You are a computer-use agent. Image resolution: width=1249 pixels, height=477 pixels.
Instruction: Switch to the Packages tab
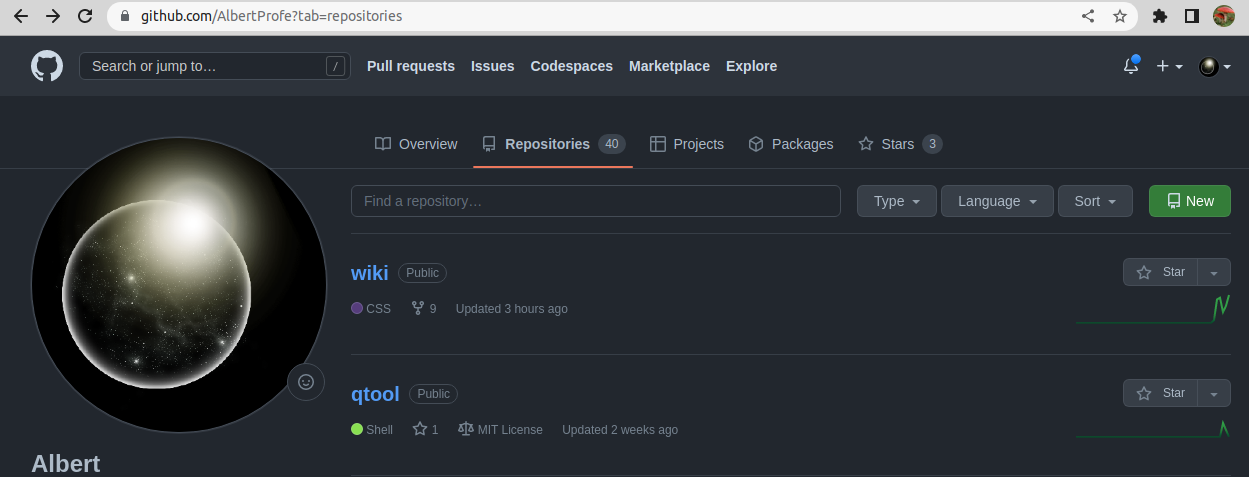[x=791, y=144]
